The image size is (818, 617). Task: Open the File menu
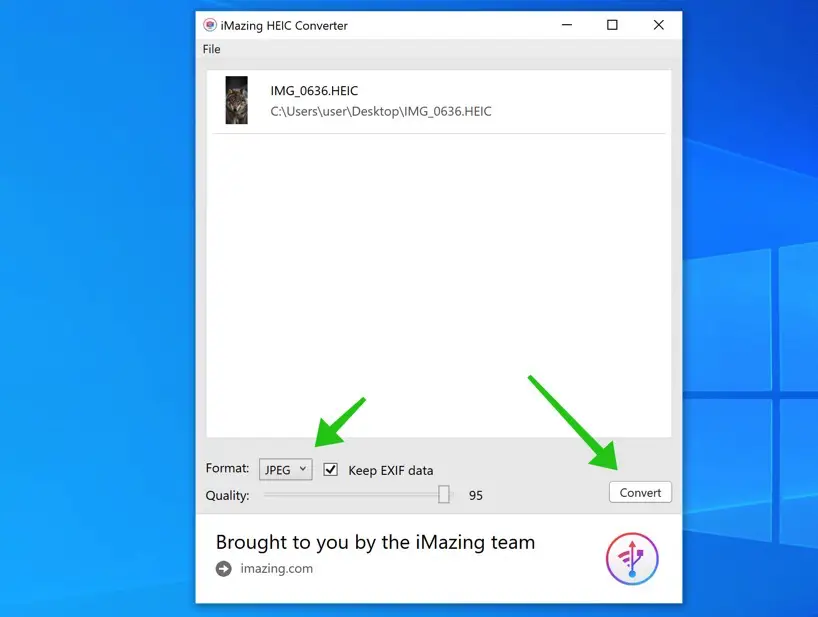point(211,49)
